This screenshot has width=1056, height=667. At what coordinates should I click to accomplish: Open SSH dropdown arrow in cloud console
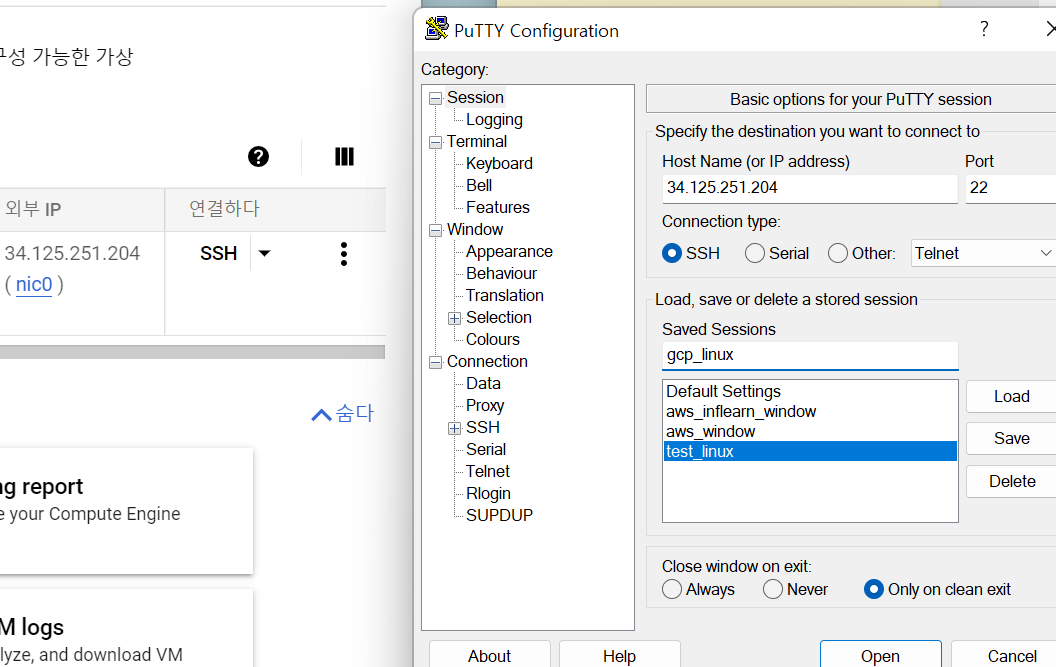point(265,253)
